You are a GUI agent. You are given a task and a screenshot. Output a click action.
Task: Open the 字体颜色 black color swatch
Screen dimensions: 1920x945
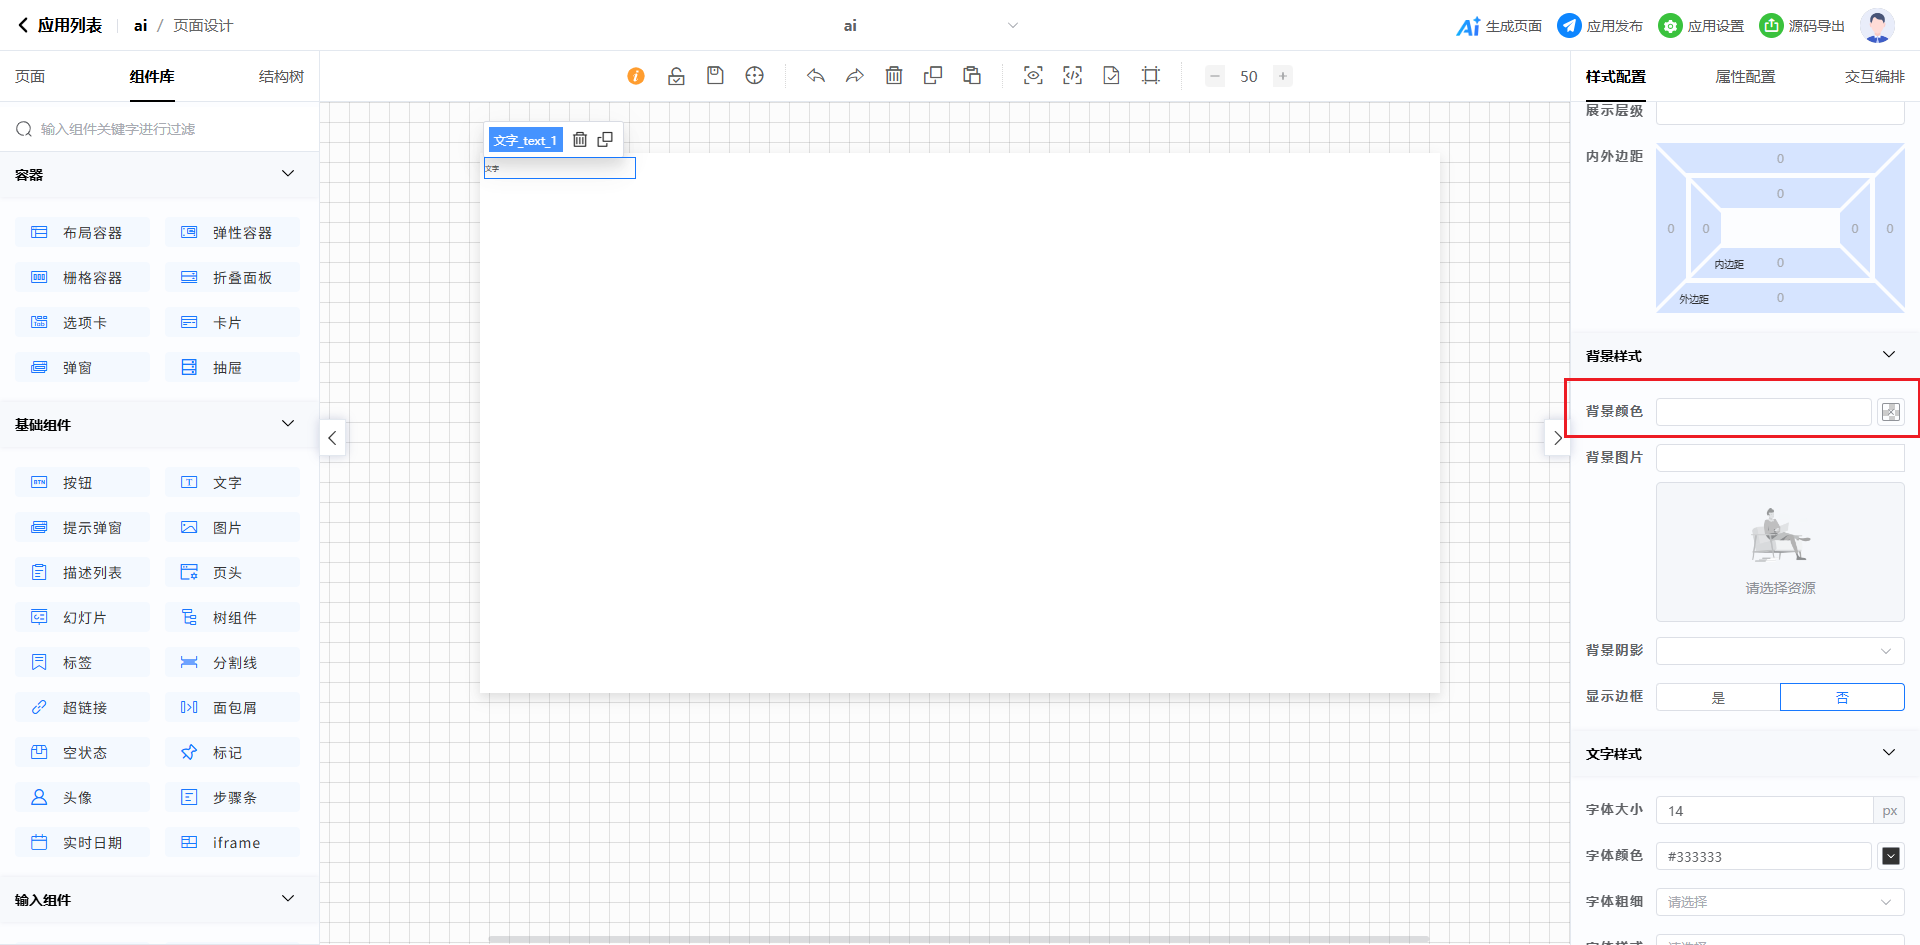point(1891,856)
